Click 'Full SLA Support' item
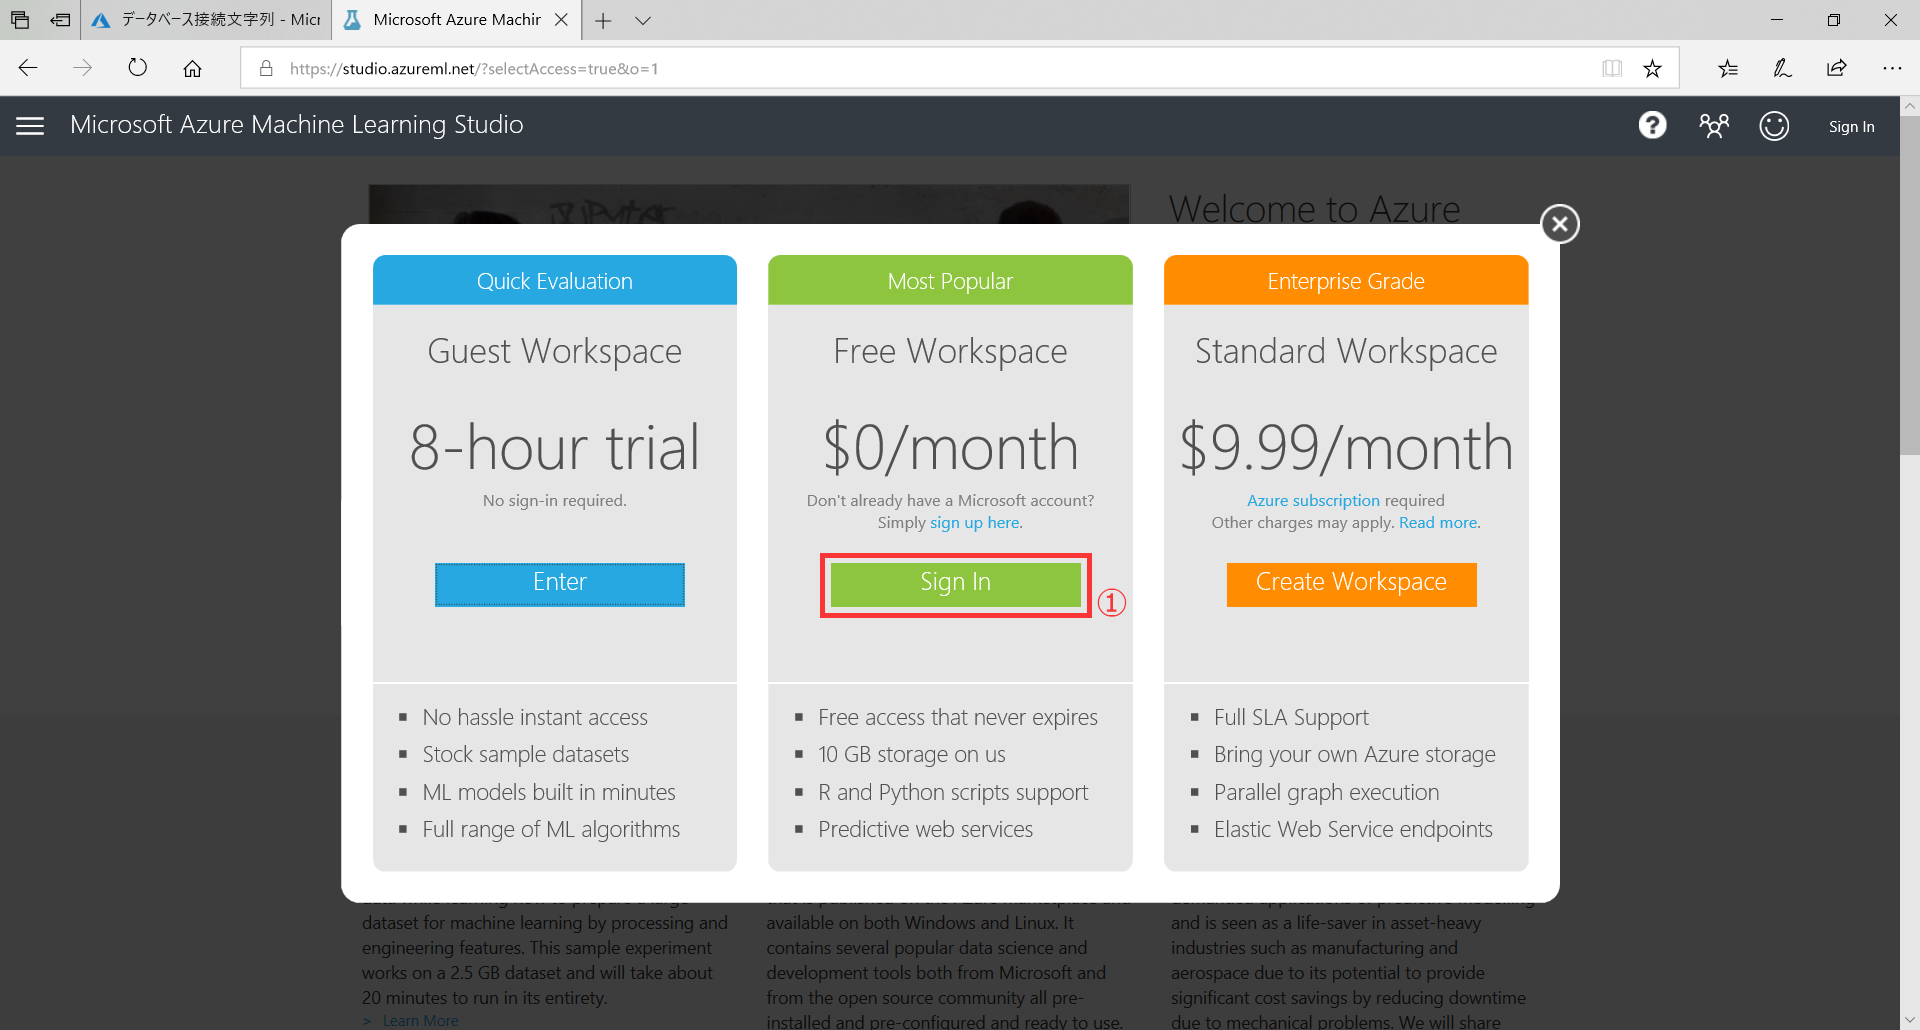Screen dimensions: 1920x1030 tap(1291, 717)
